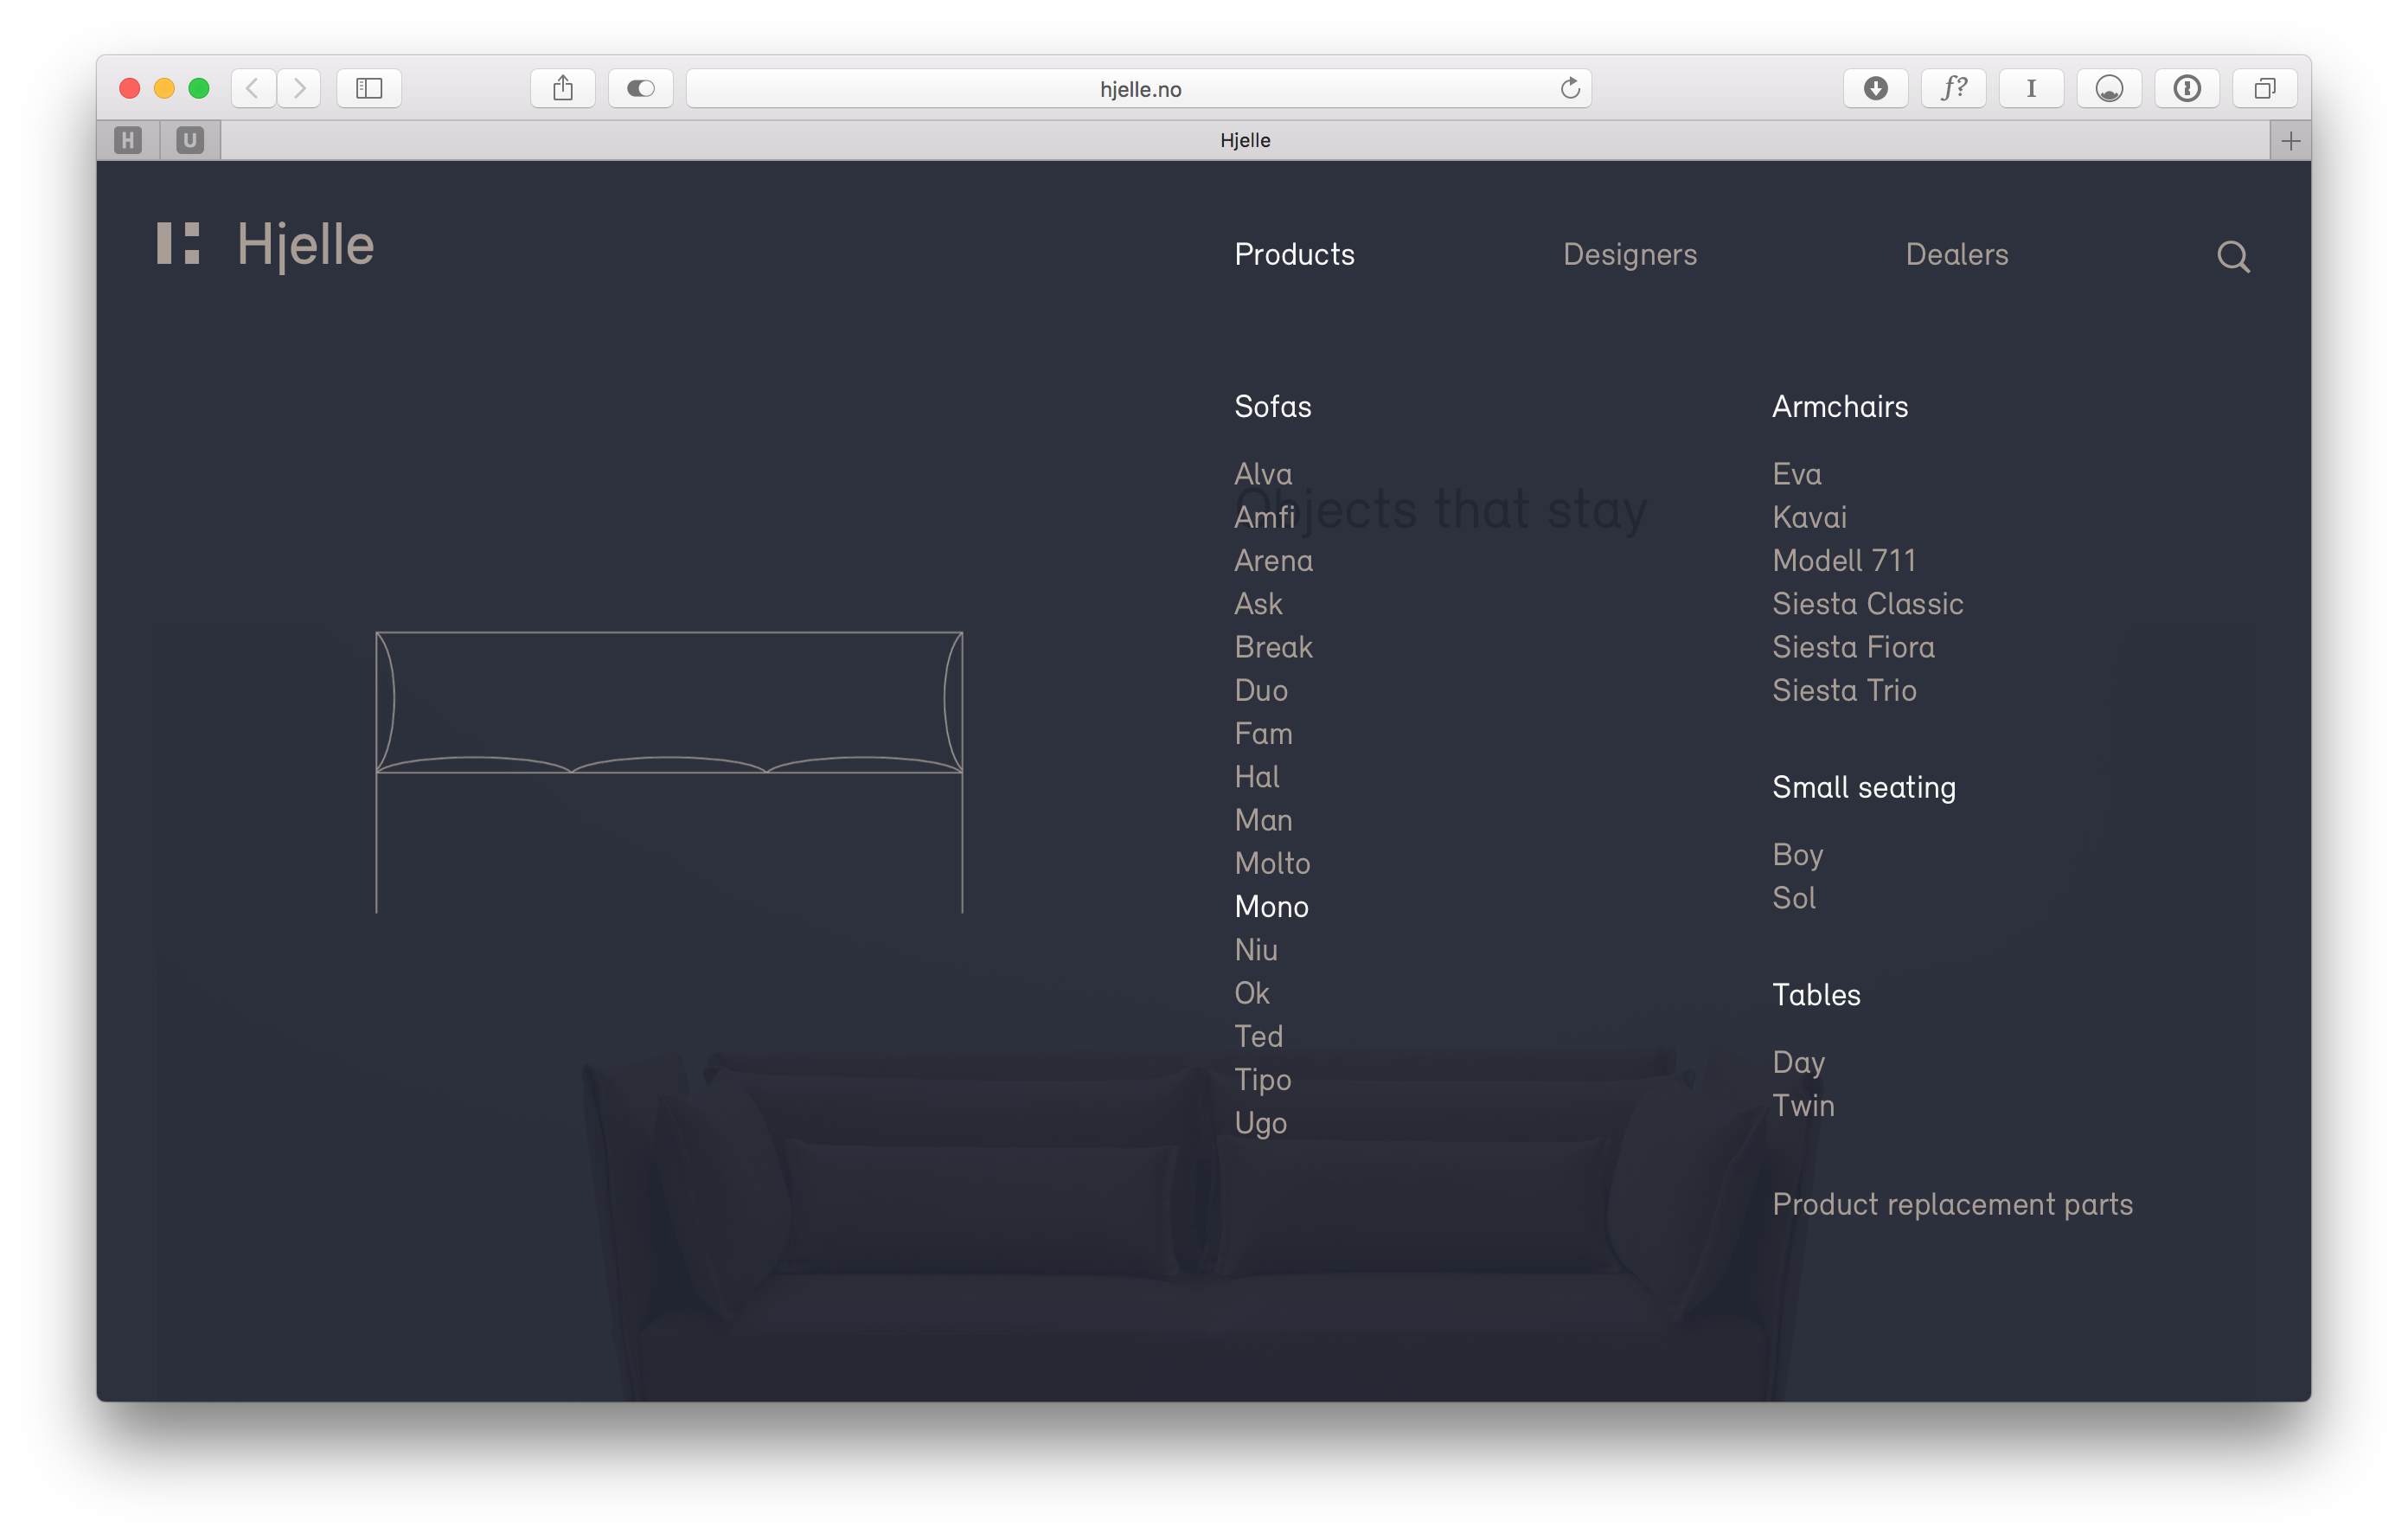This screenshot has width=2408, height=1540.
Task: Show the sidebar with toolbar icon
Action: pos(369,88)
